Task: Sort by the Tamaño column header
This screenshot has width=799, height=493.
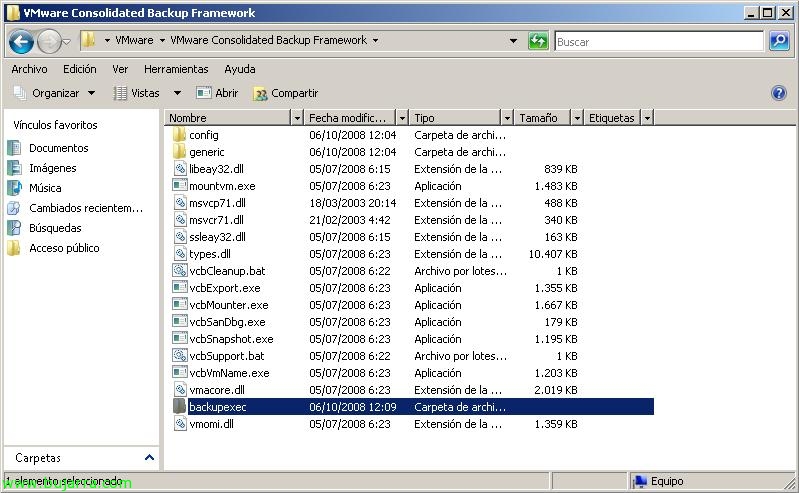Action: point(542,118)
